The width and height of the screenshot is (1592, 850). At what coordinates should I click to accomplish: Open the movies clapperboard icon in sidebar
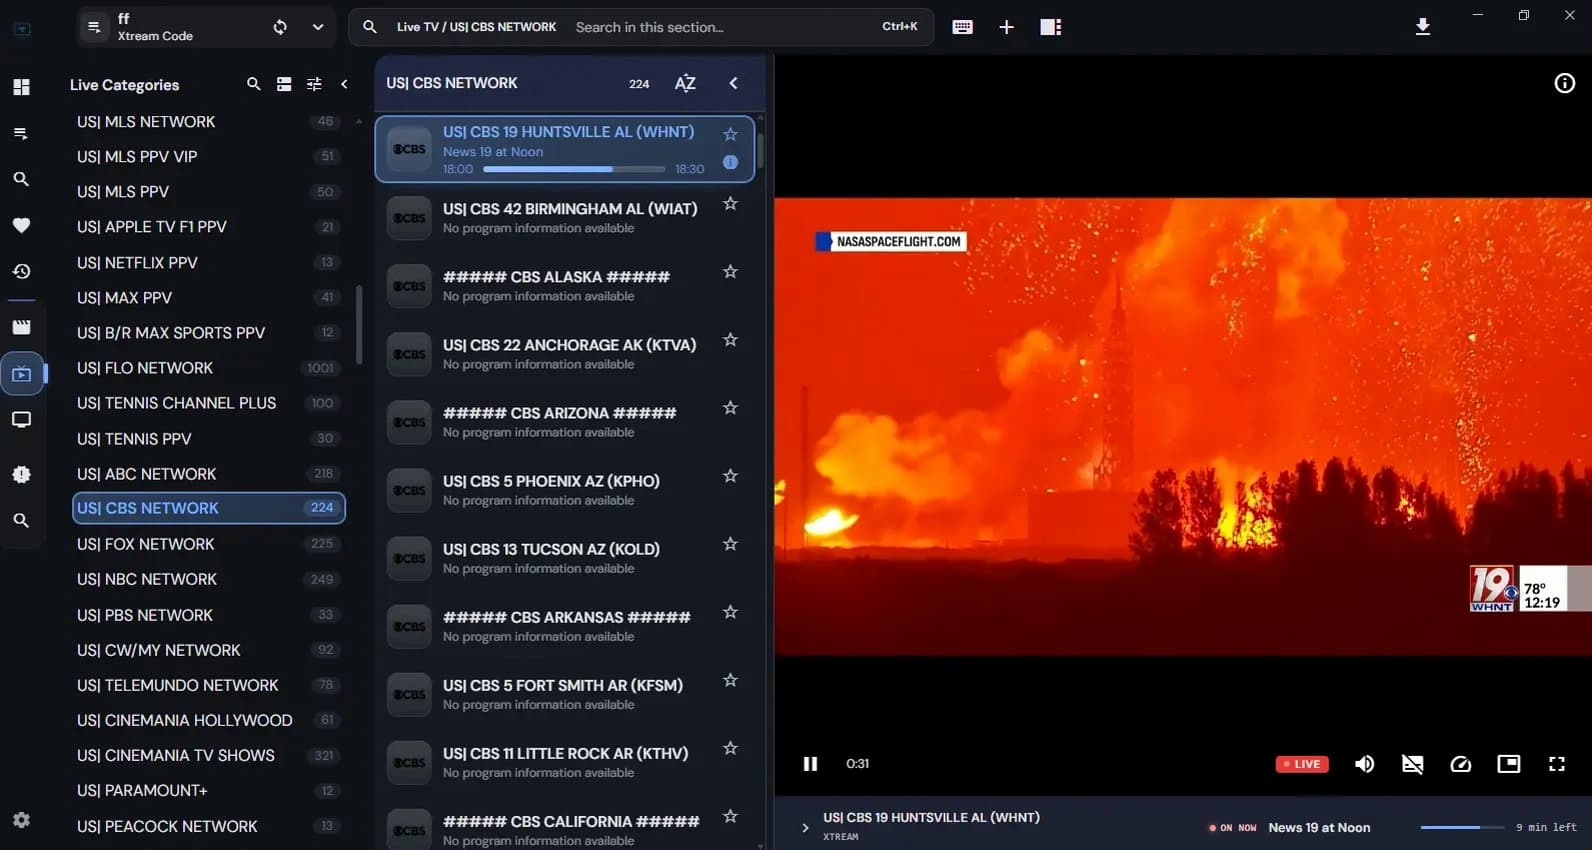tap(21, 327)
